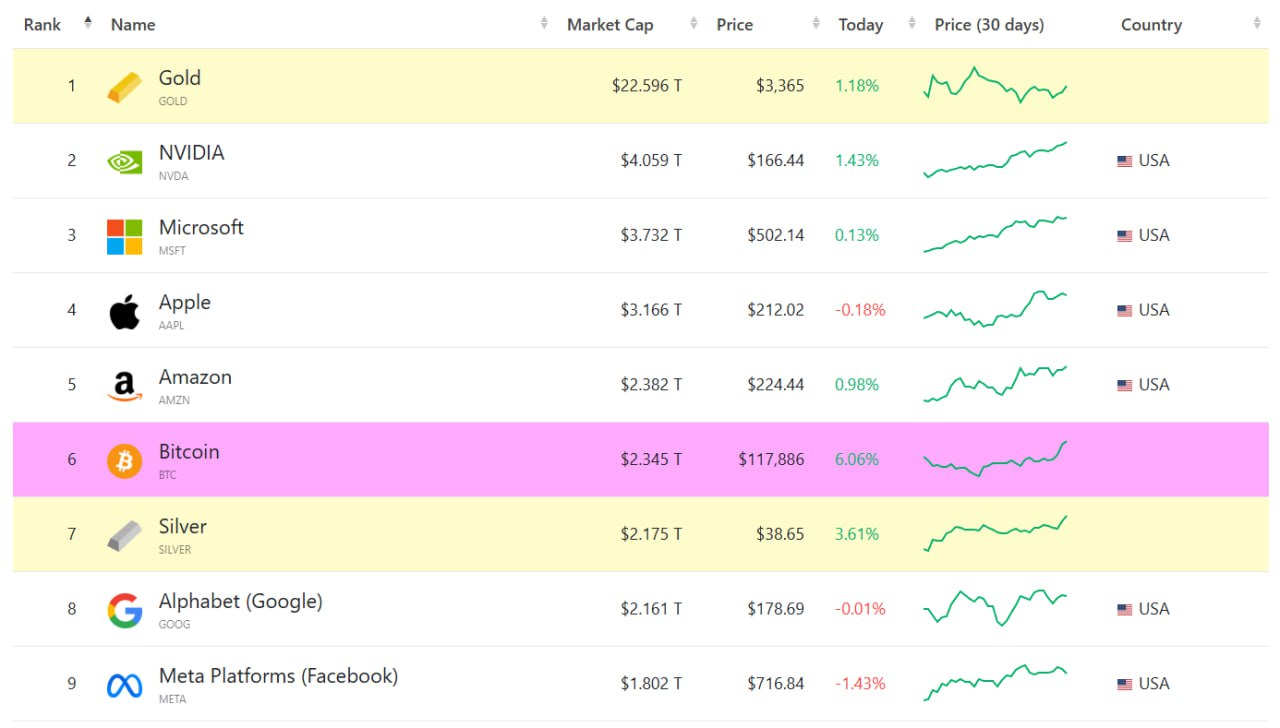Image resolution: width=1280 pixels, height=728 pixels.
Task: Click the Price (30 days) column header
Action: click(x=989, y=24)
